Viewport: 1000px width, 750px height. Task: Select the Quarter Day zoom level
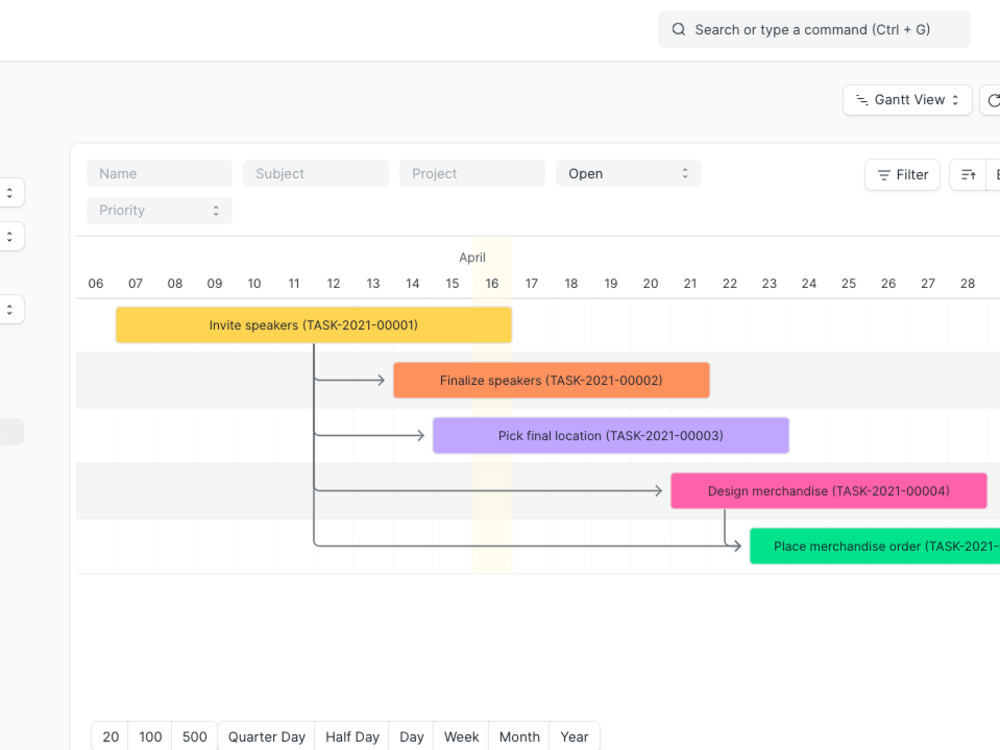click(266, 737)
